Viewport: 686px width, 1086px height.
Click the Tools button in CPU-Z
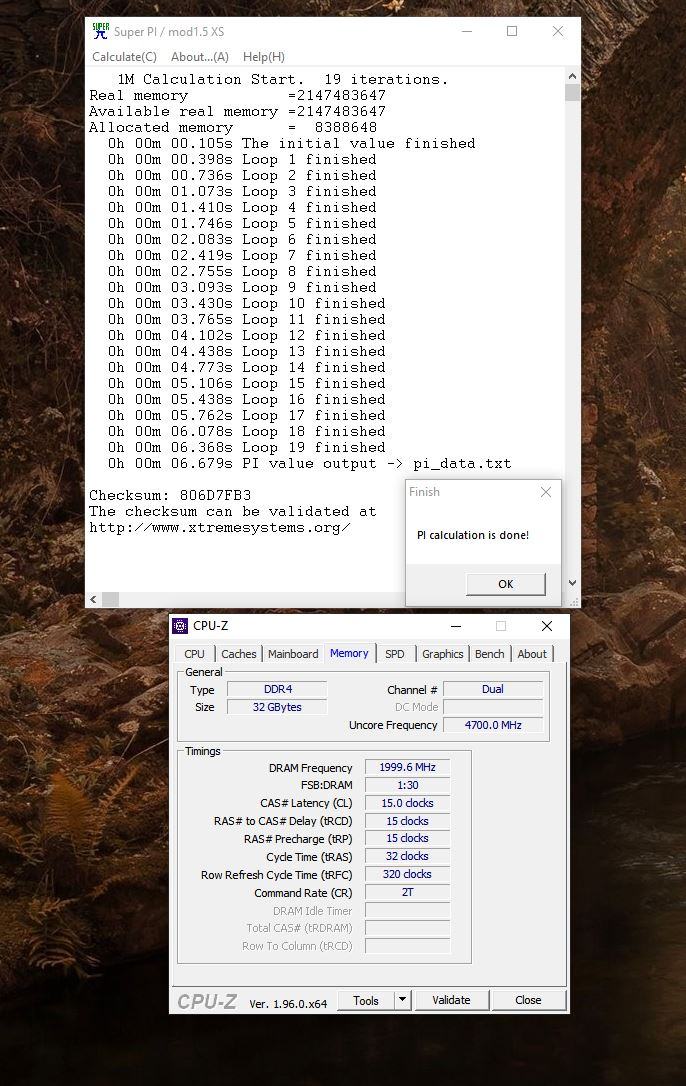[366, 1000]
